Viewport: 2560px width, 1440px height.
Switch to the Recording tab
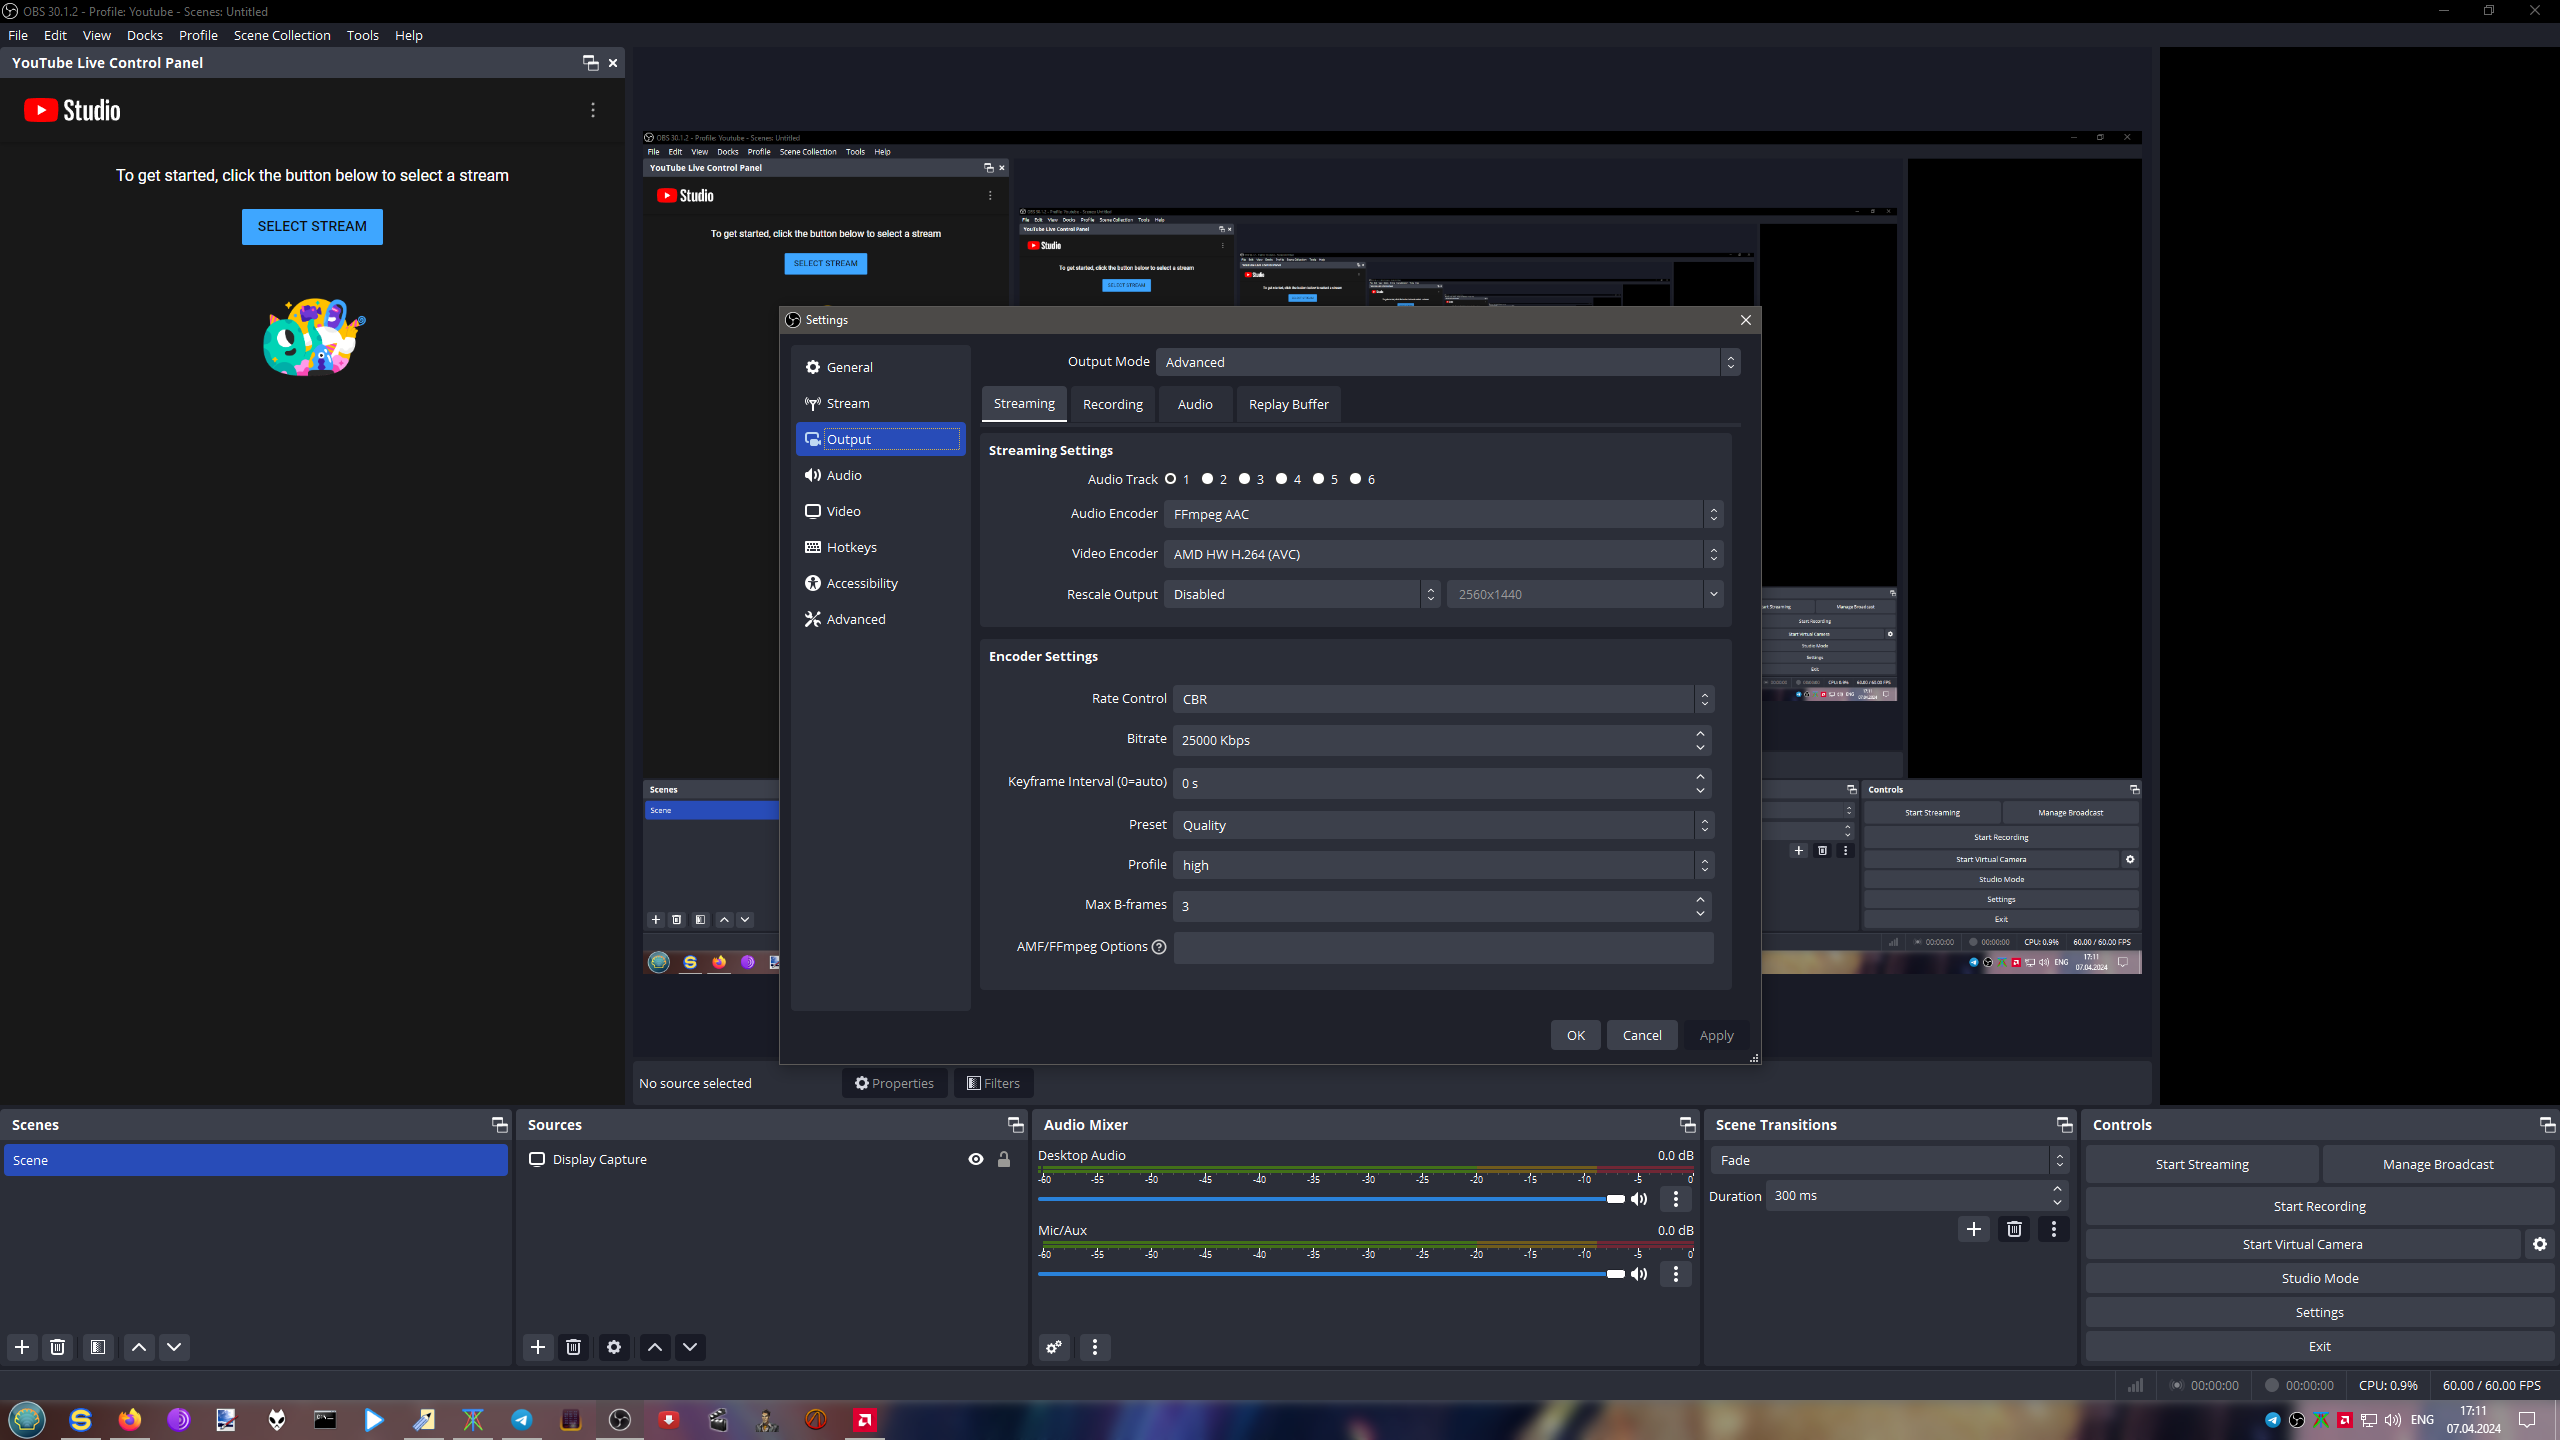pos(1112,404)
